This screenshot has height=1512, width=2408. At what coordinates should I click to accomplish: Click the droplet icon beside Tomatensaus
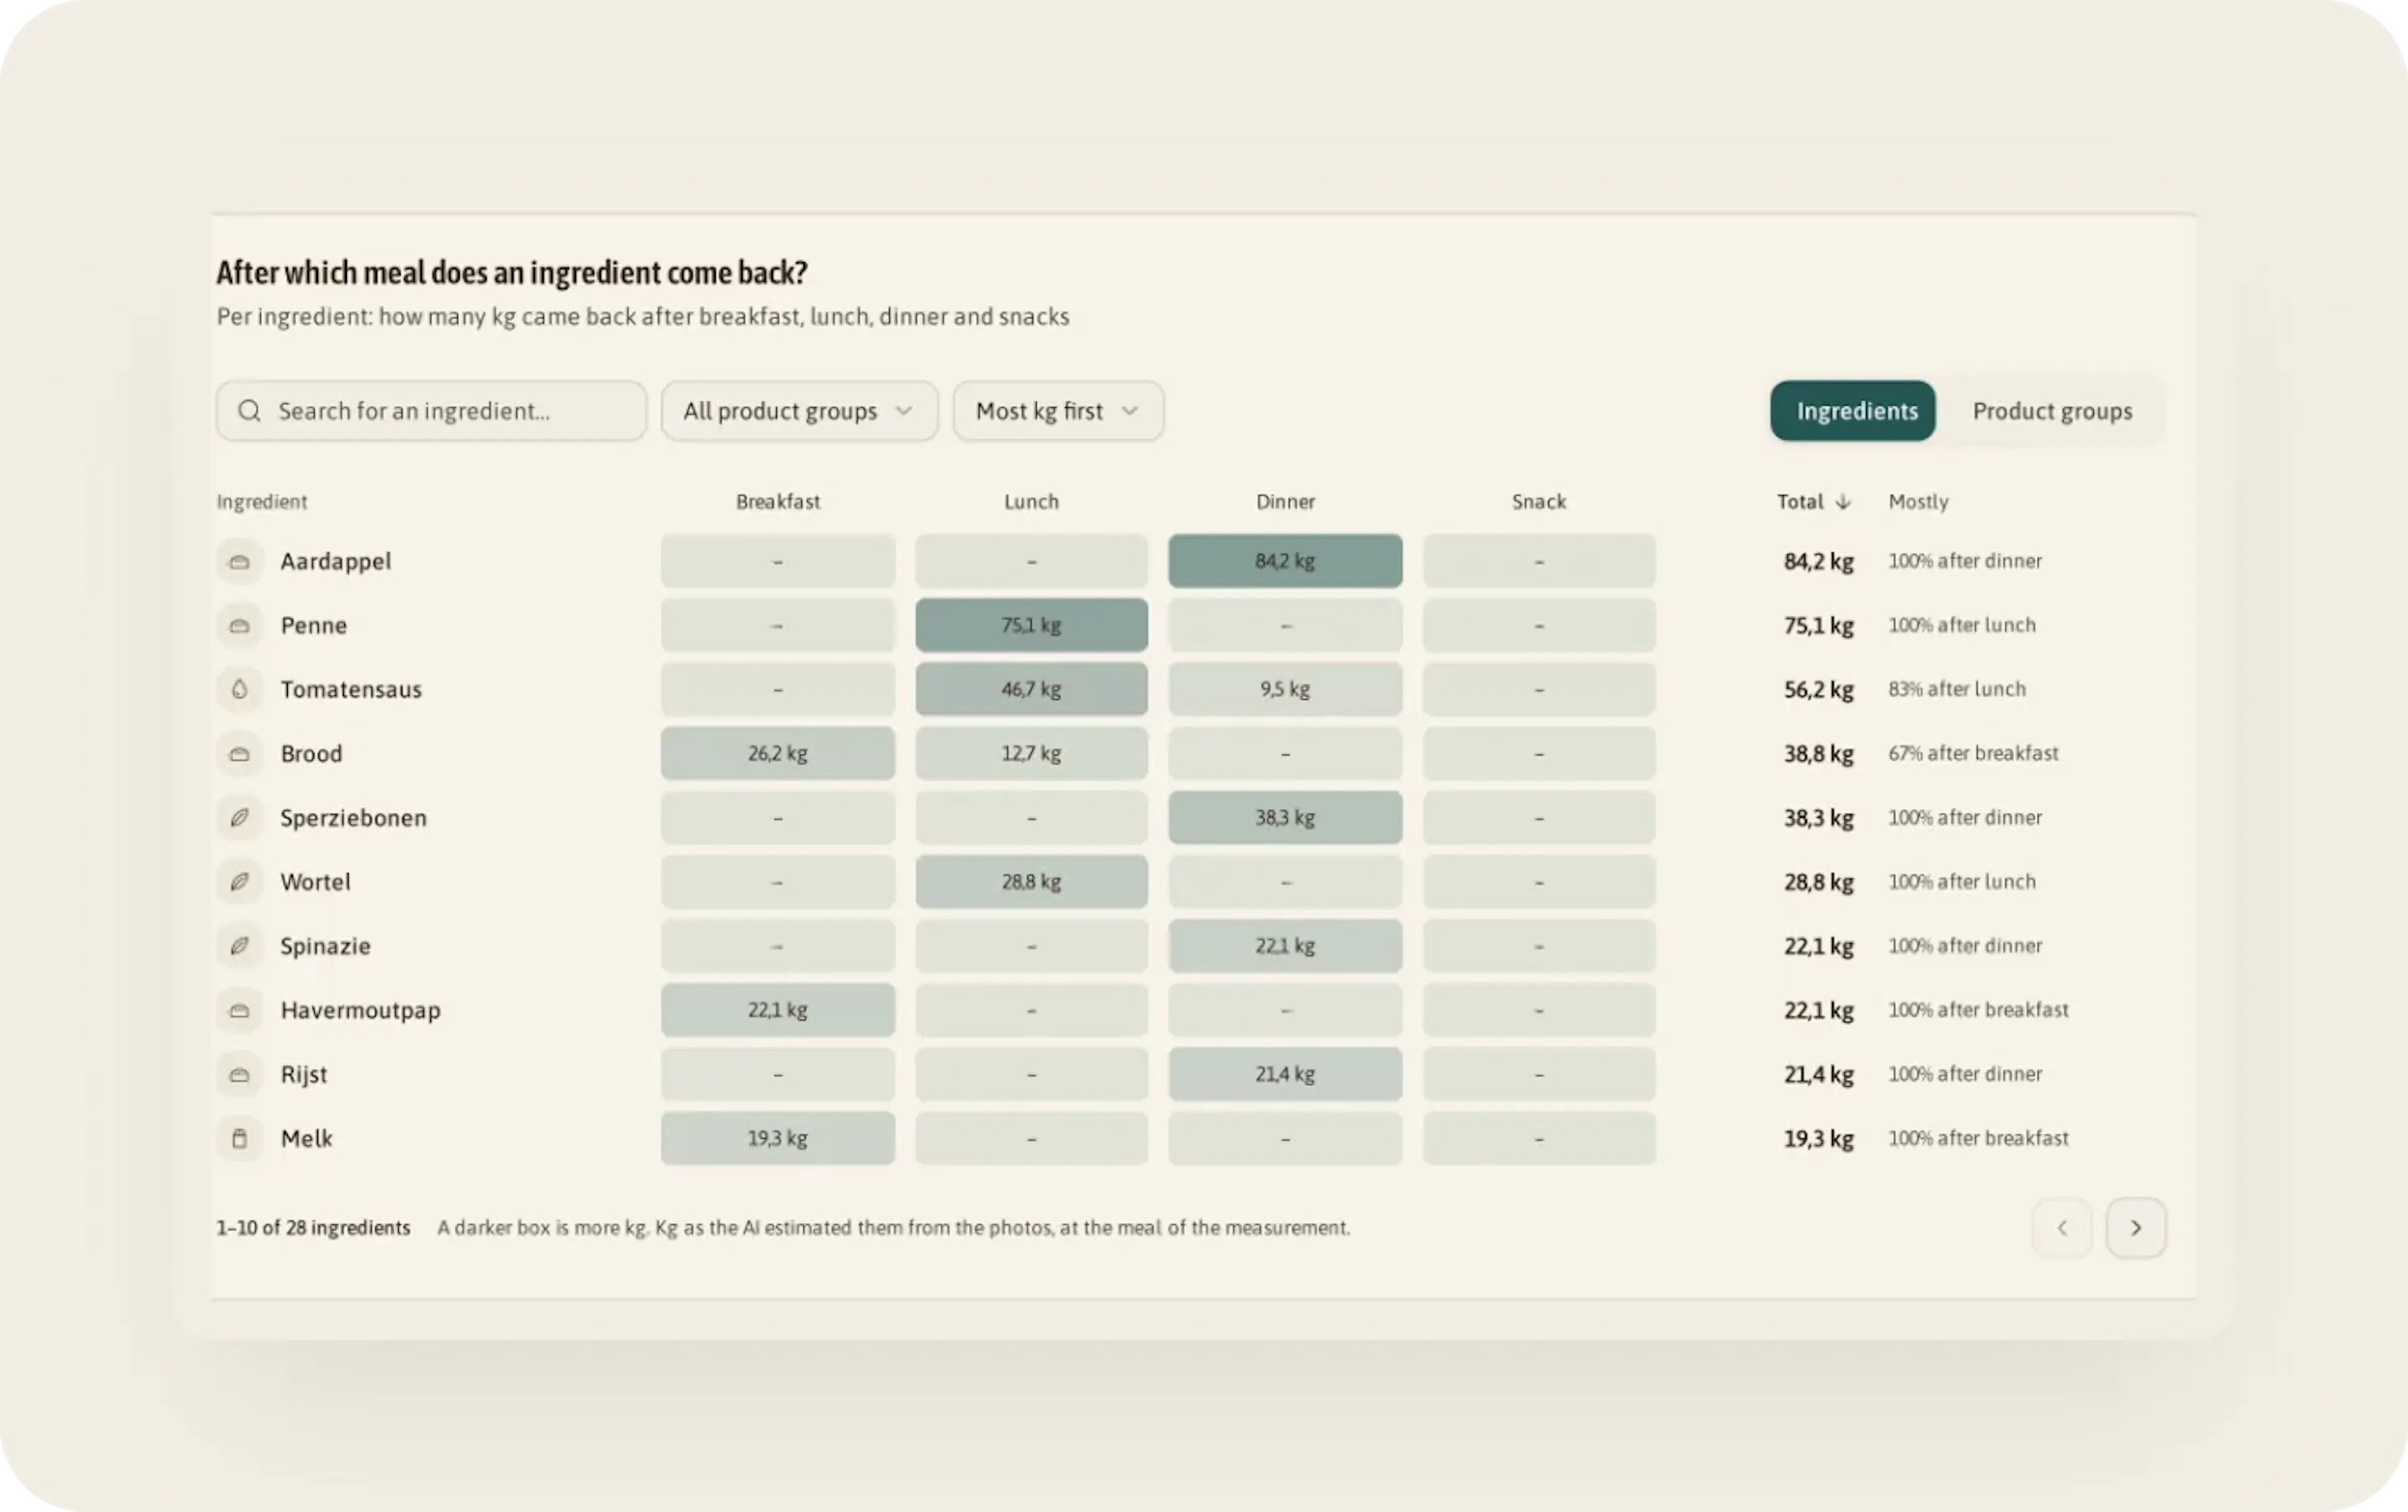[x=239, y=689]
